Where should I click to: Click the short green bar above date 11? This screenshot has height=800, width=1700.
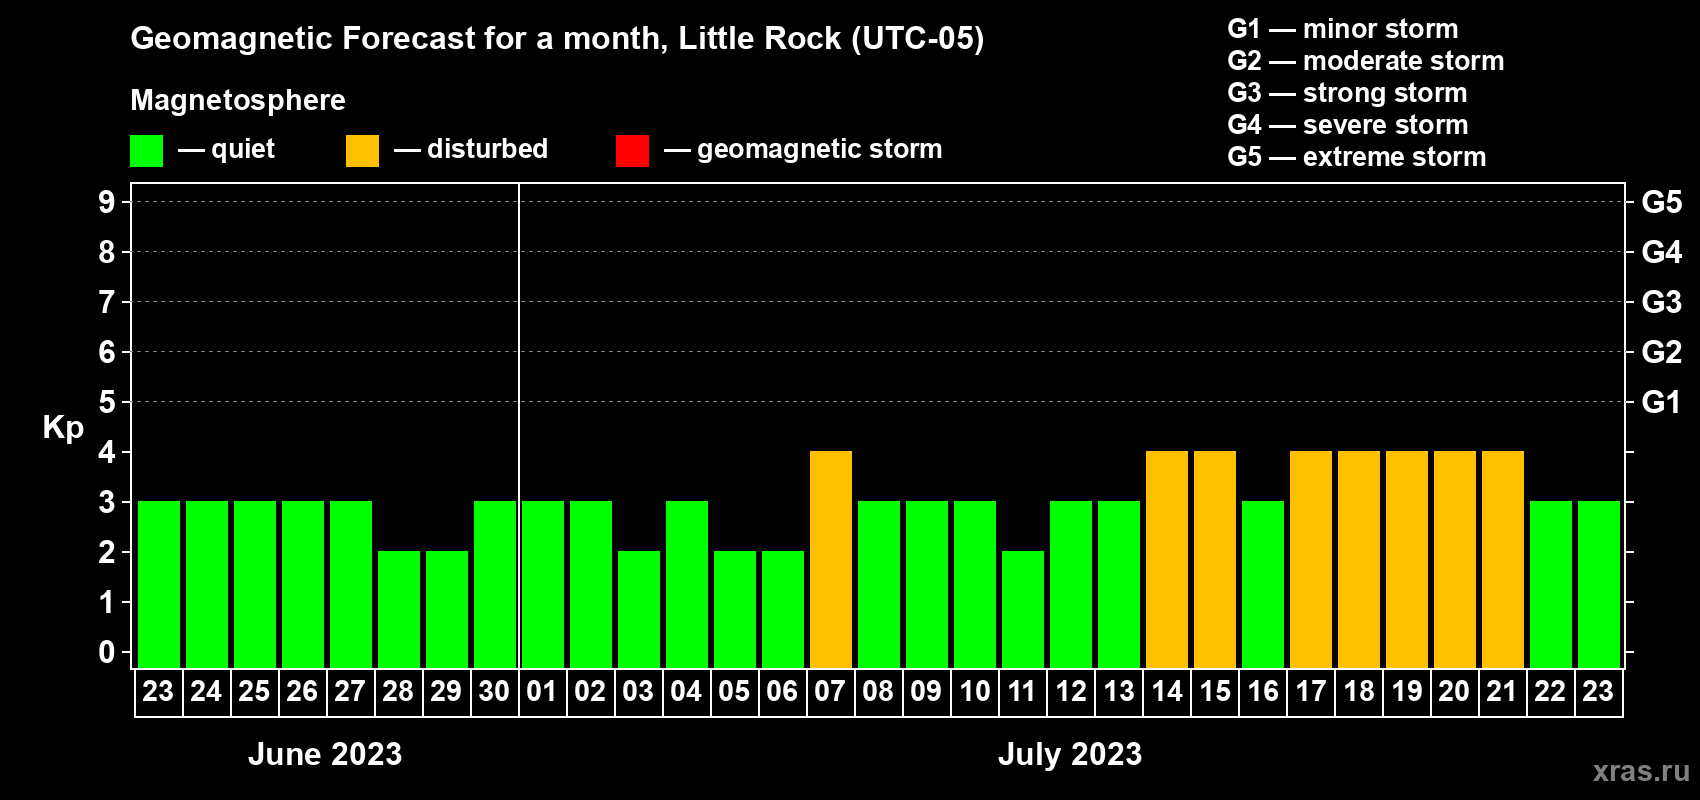(x=1023, y=610)
